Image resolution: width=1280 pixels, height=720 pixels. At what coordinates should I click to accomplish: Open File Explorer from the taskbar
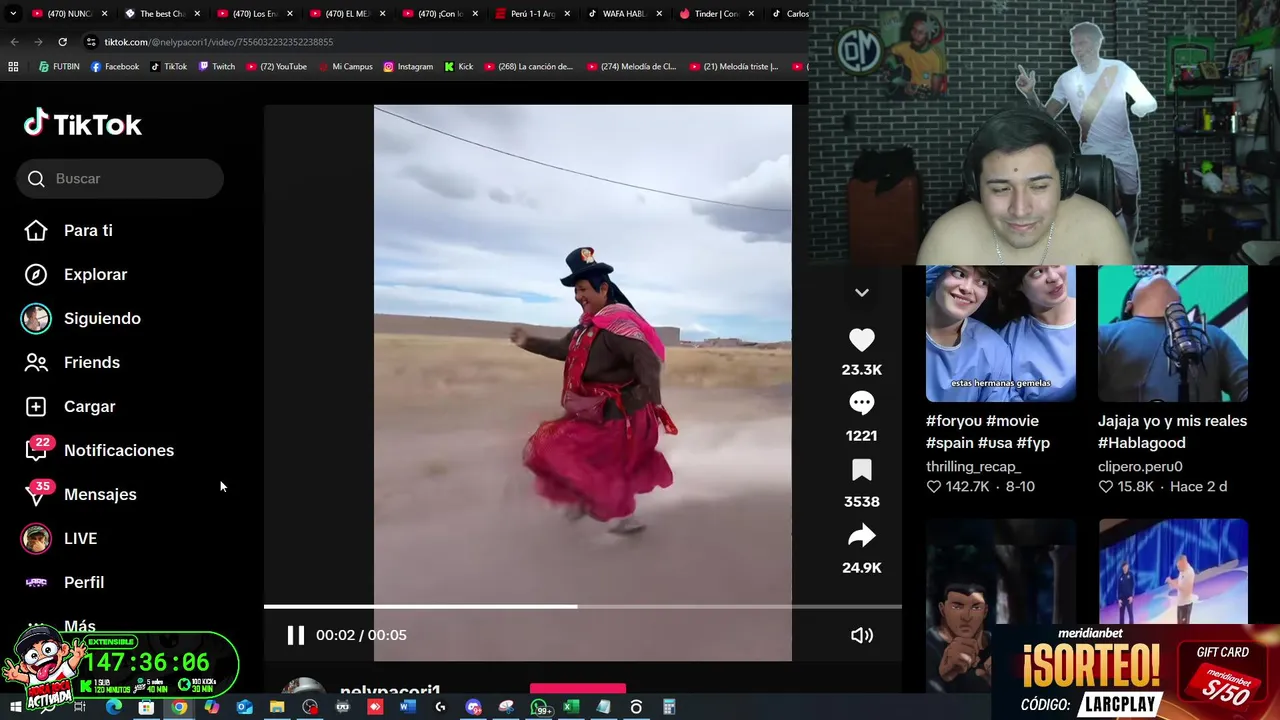[277, 707]
